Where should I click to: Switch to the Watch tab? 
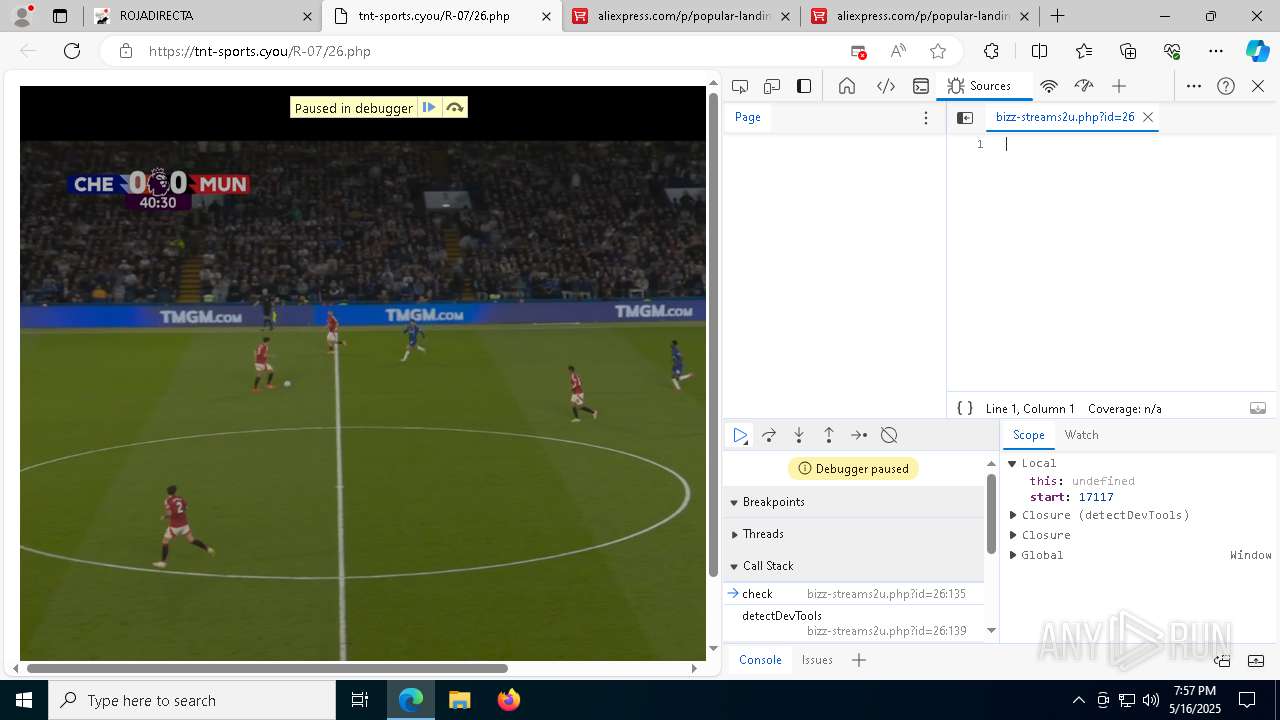(1081, 435)
